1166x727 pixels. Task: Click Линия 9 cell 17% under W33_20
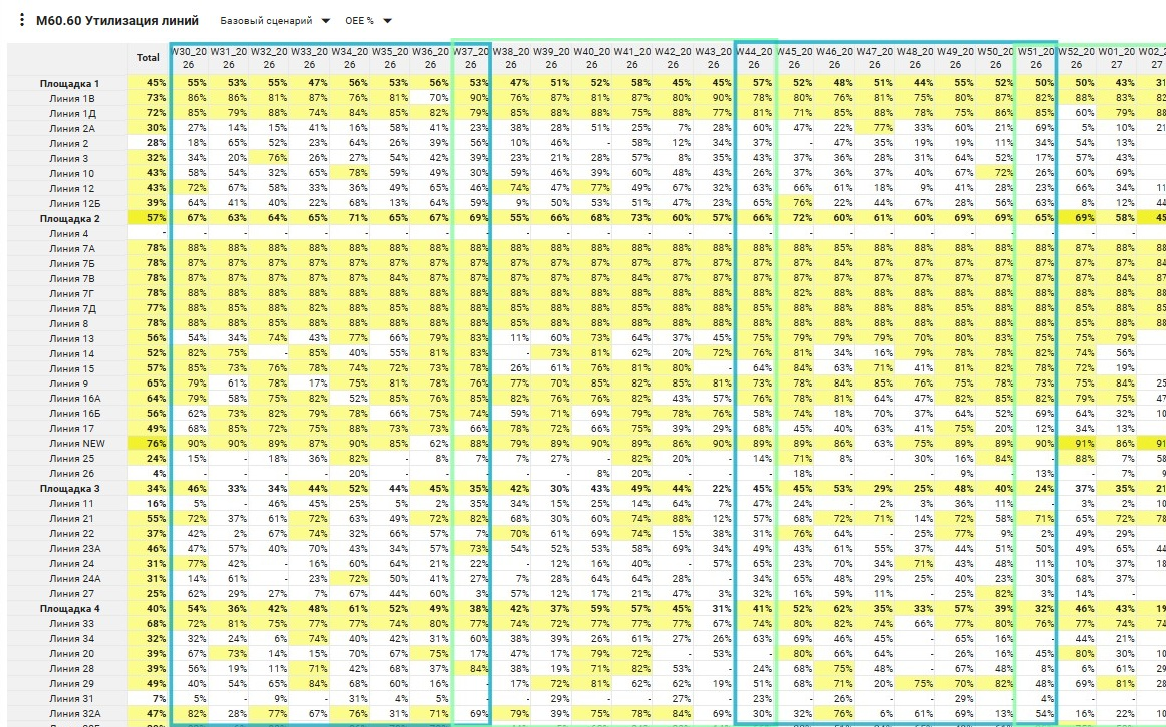pos(309,384)
